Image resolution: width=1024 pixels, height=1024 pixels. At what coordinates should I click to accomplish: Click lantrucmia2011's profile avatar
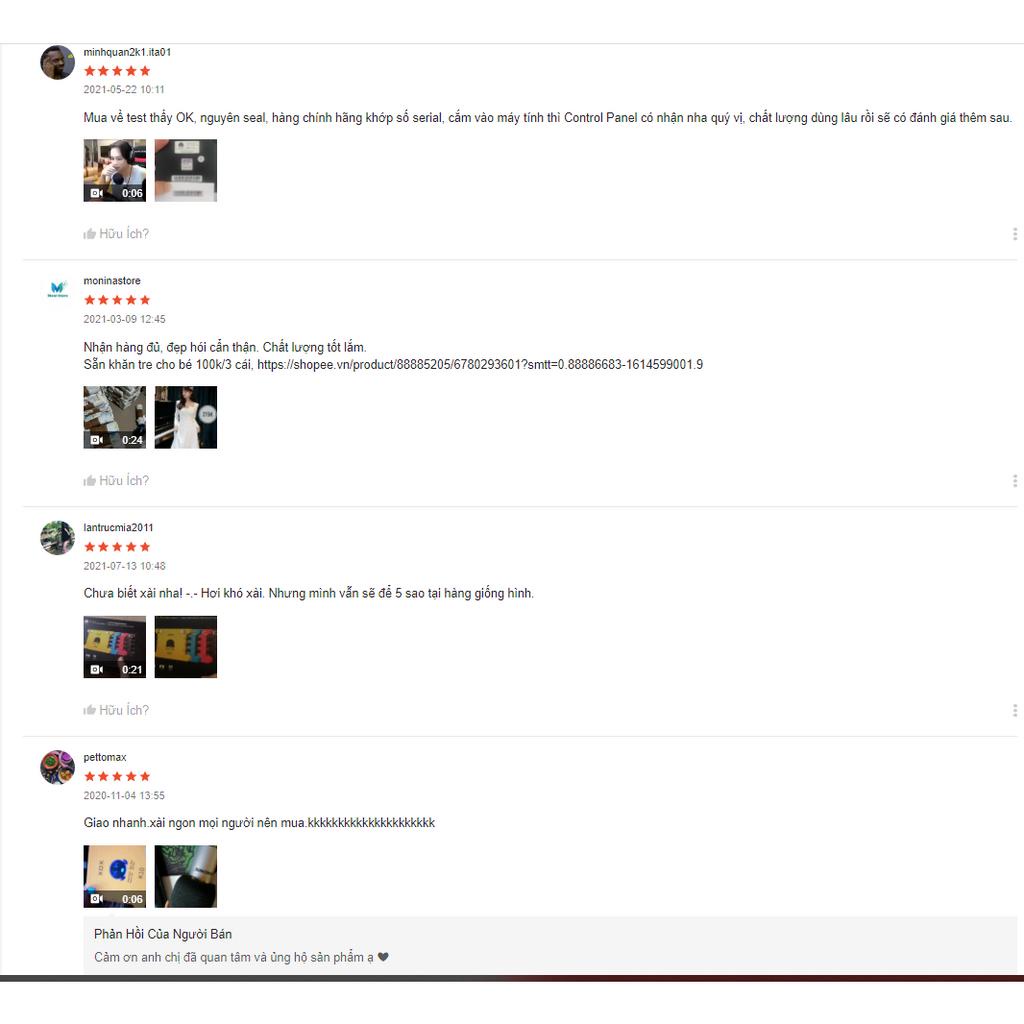57,537
